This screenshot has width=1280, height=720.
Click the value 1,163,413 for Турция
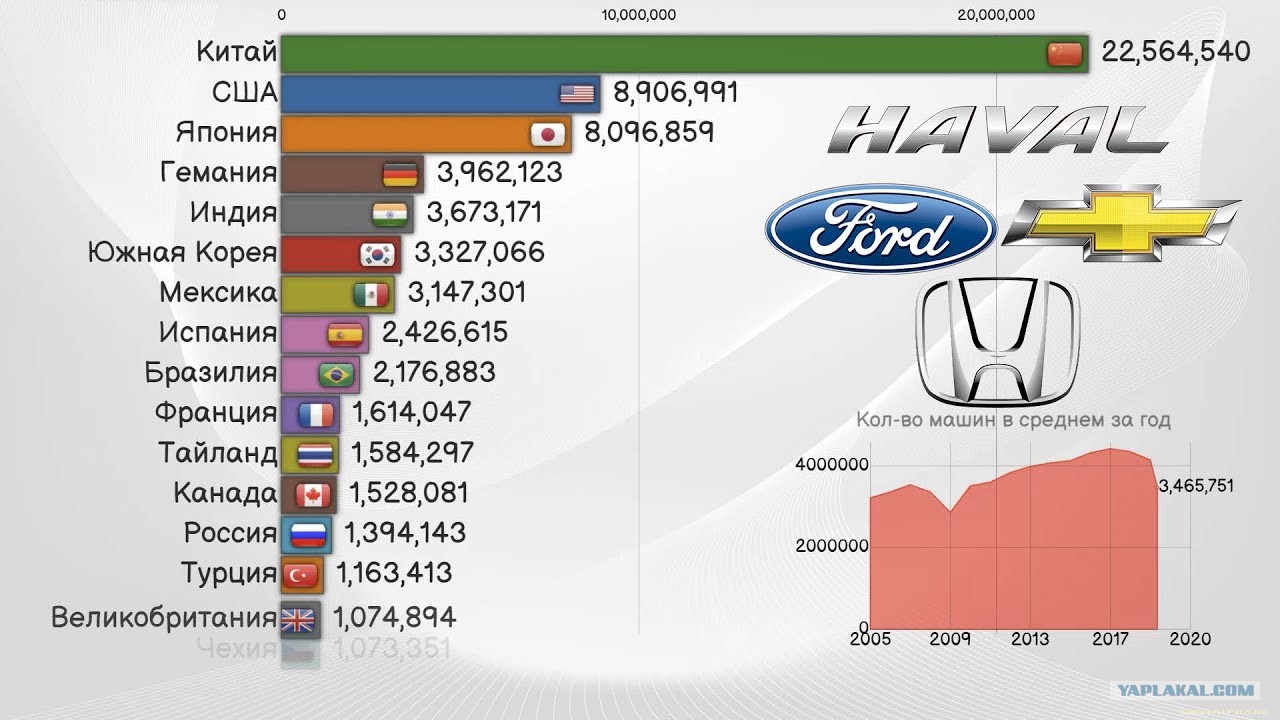[x=394, y=573]
